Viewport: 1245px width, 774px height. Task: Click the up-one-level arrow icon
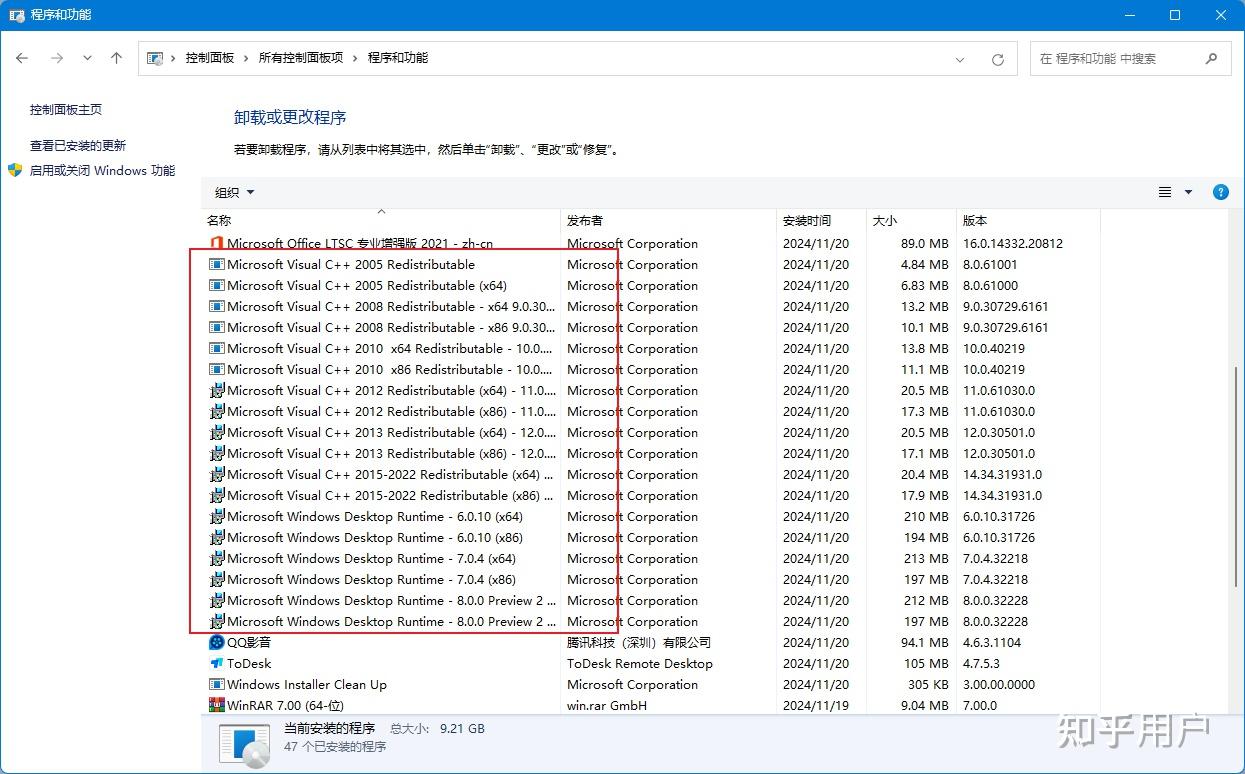point(116,58)
